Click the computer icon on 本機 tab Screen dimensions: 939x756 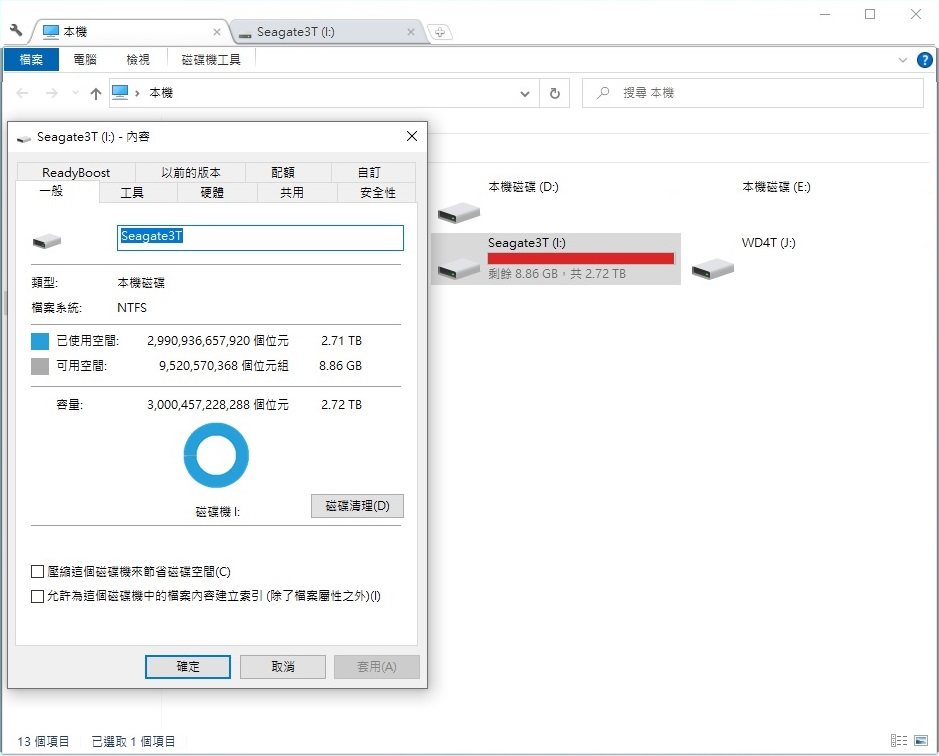(x=51, y=31)
